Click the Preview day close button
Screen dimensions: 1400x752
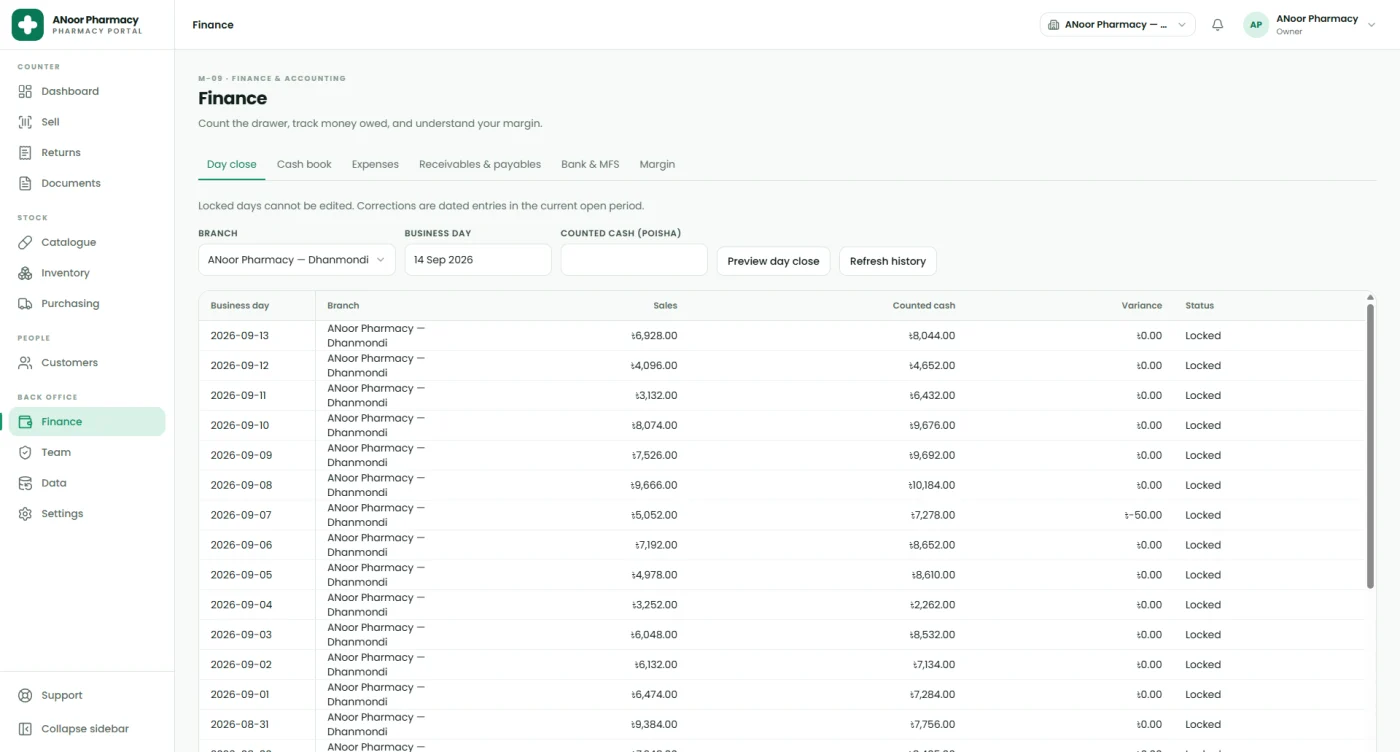pyautogui.click(x=773, y=261)
